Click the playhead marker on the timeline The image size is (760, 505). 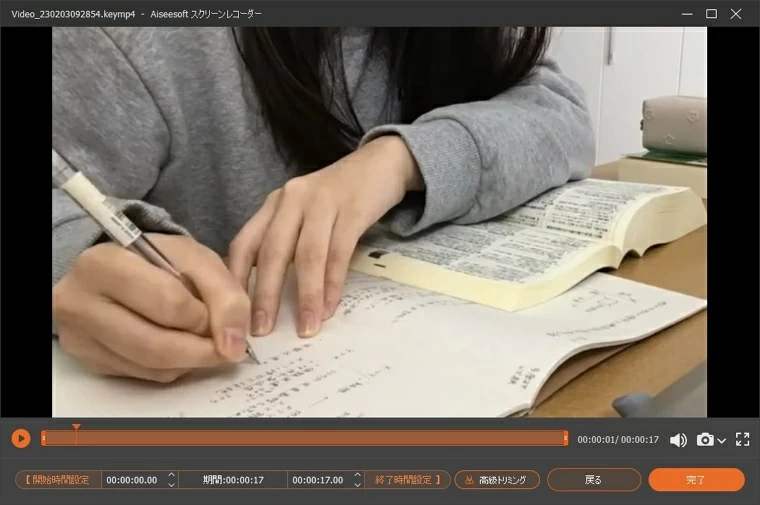coord(76,428)
